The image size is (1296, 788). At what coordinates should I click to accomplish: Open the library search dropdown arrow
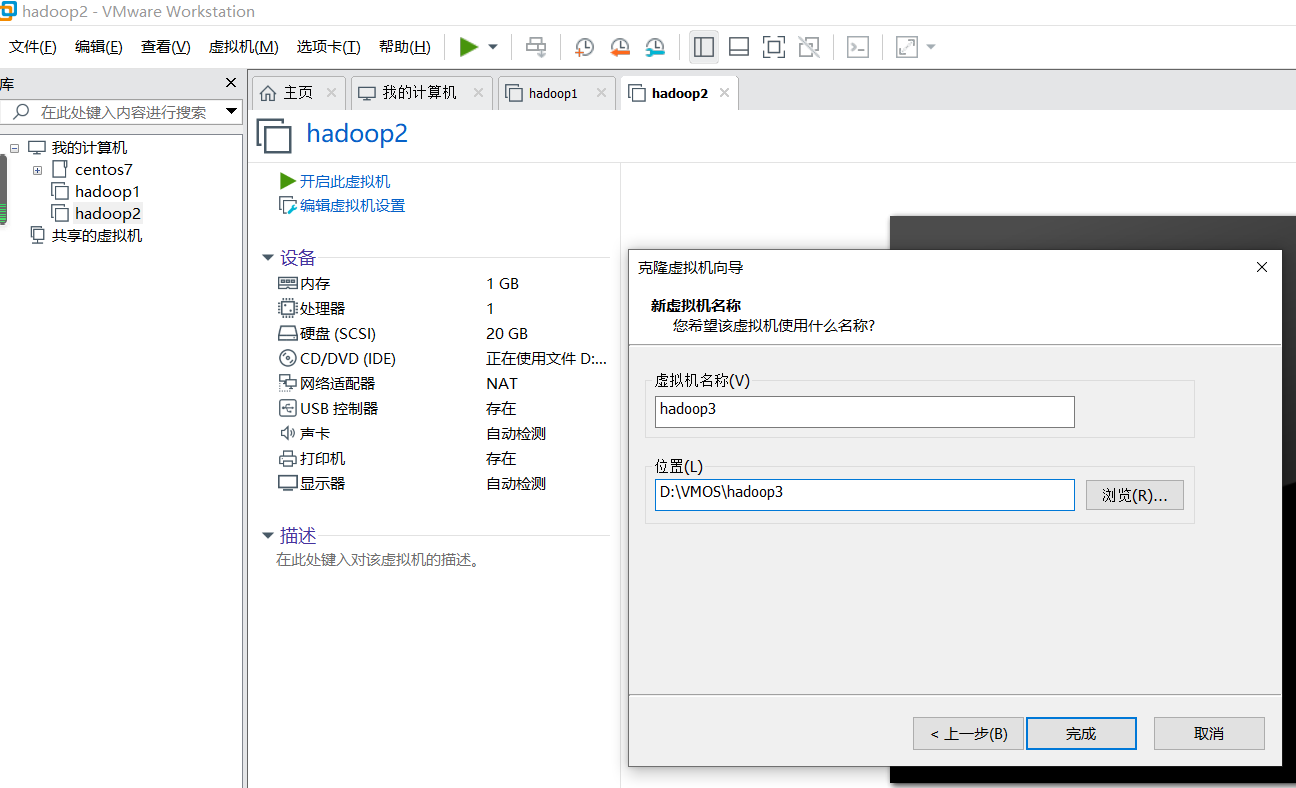pos(232,112)
